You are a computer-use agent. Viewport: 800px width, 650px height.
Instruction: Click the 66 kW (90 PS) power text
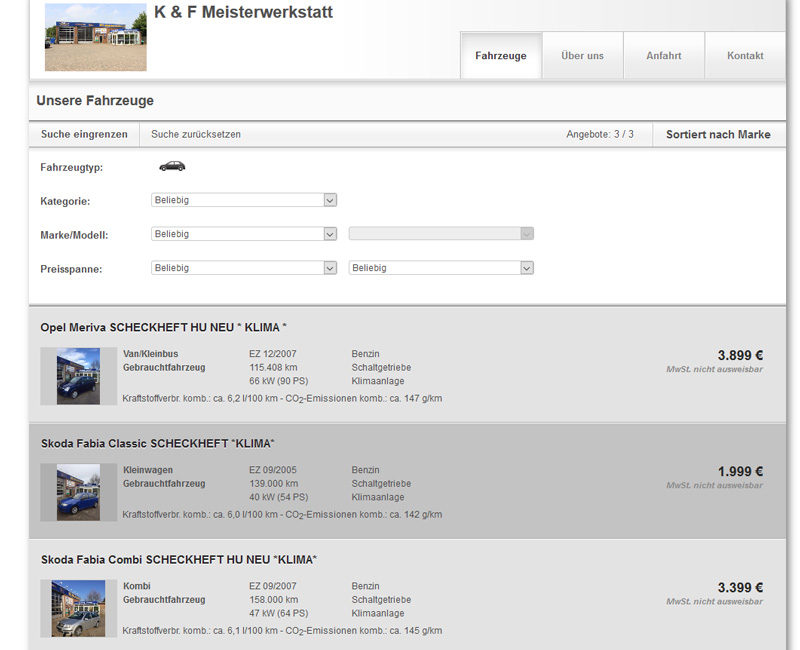279,381
